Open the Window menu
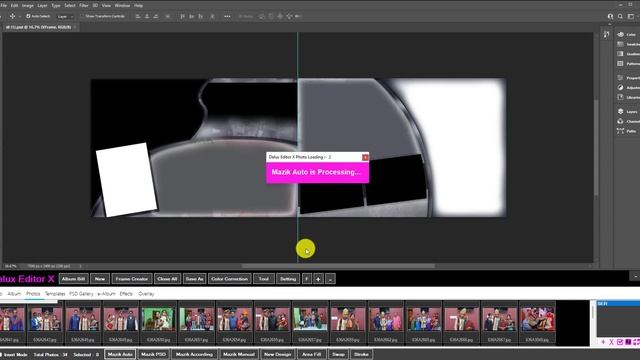This screenshot has width=640, height=360. click(x=122, y=6)
